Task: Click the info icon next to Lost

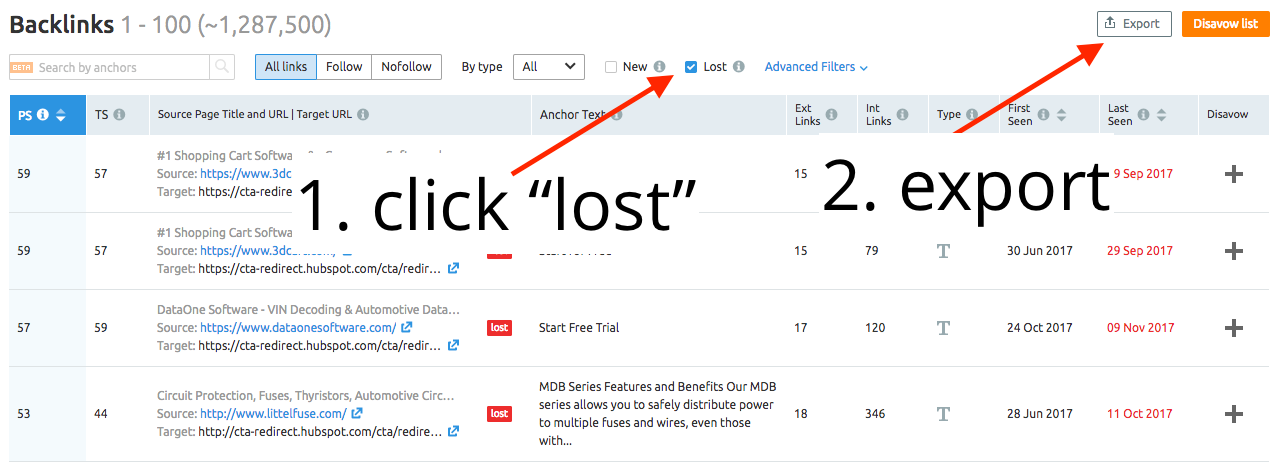Action: [738, 67]
